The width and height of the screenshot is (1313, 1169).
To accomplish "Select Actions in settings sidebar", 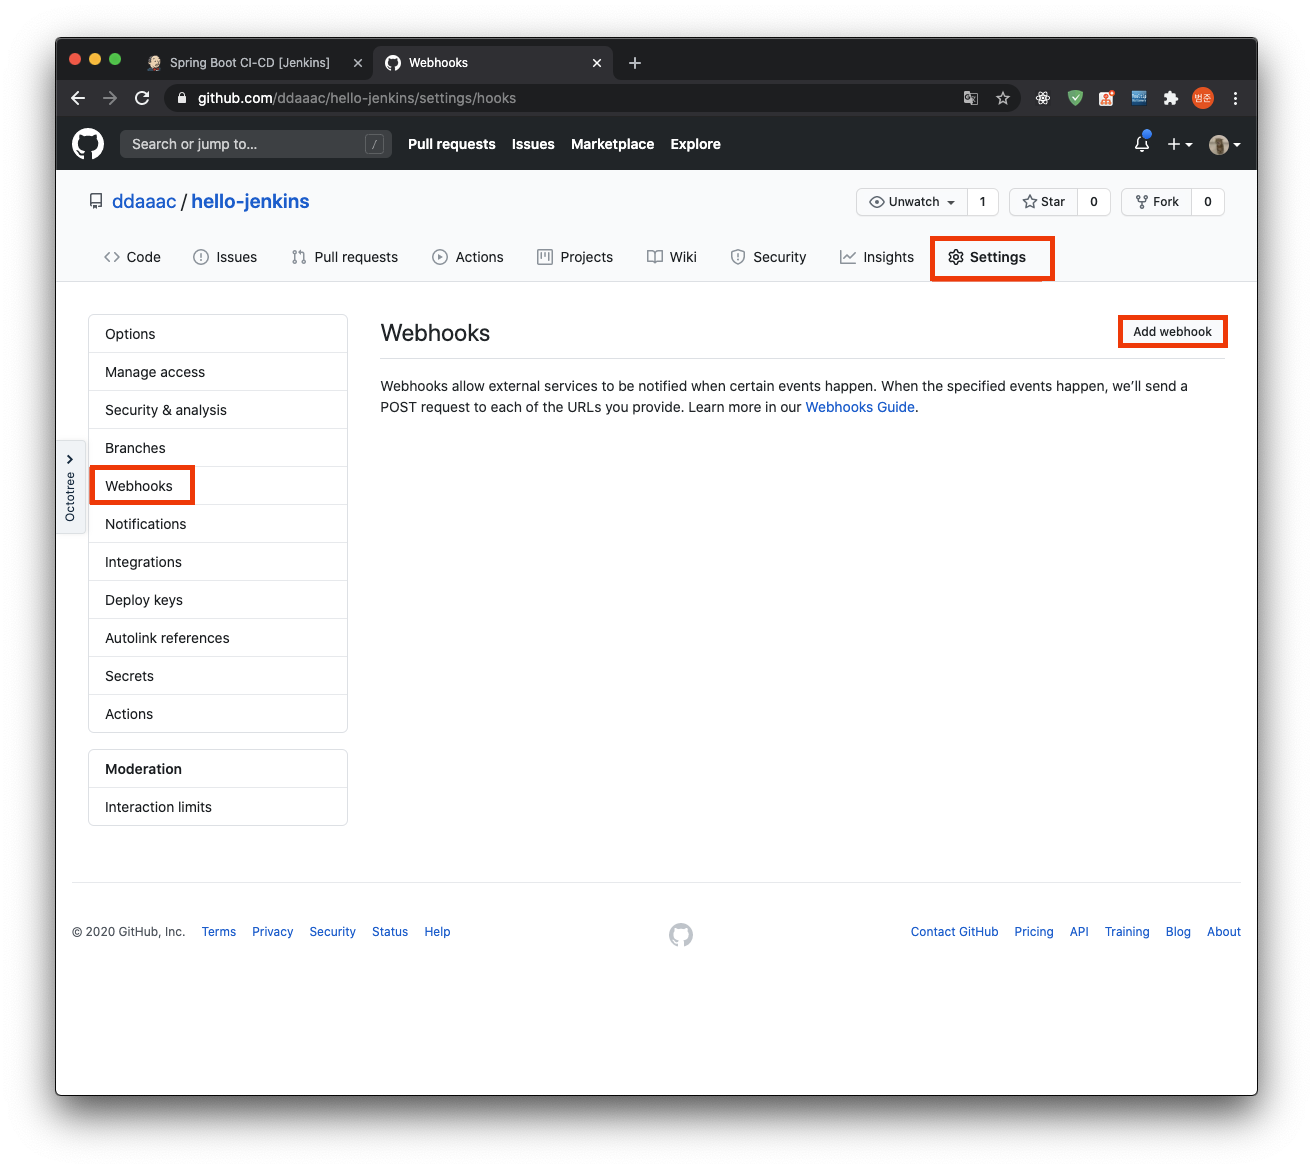I will 218,714.
